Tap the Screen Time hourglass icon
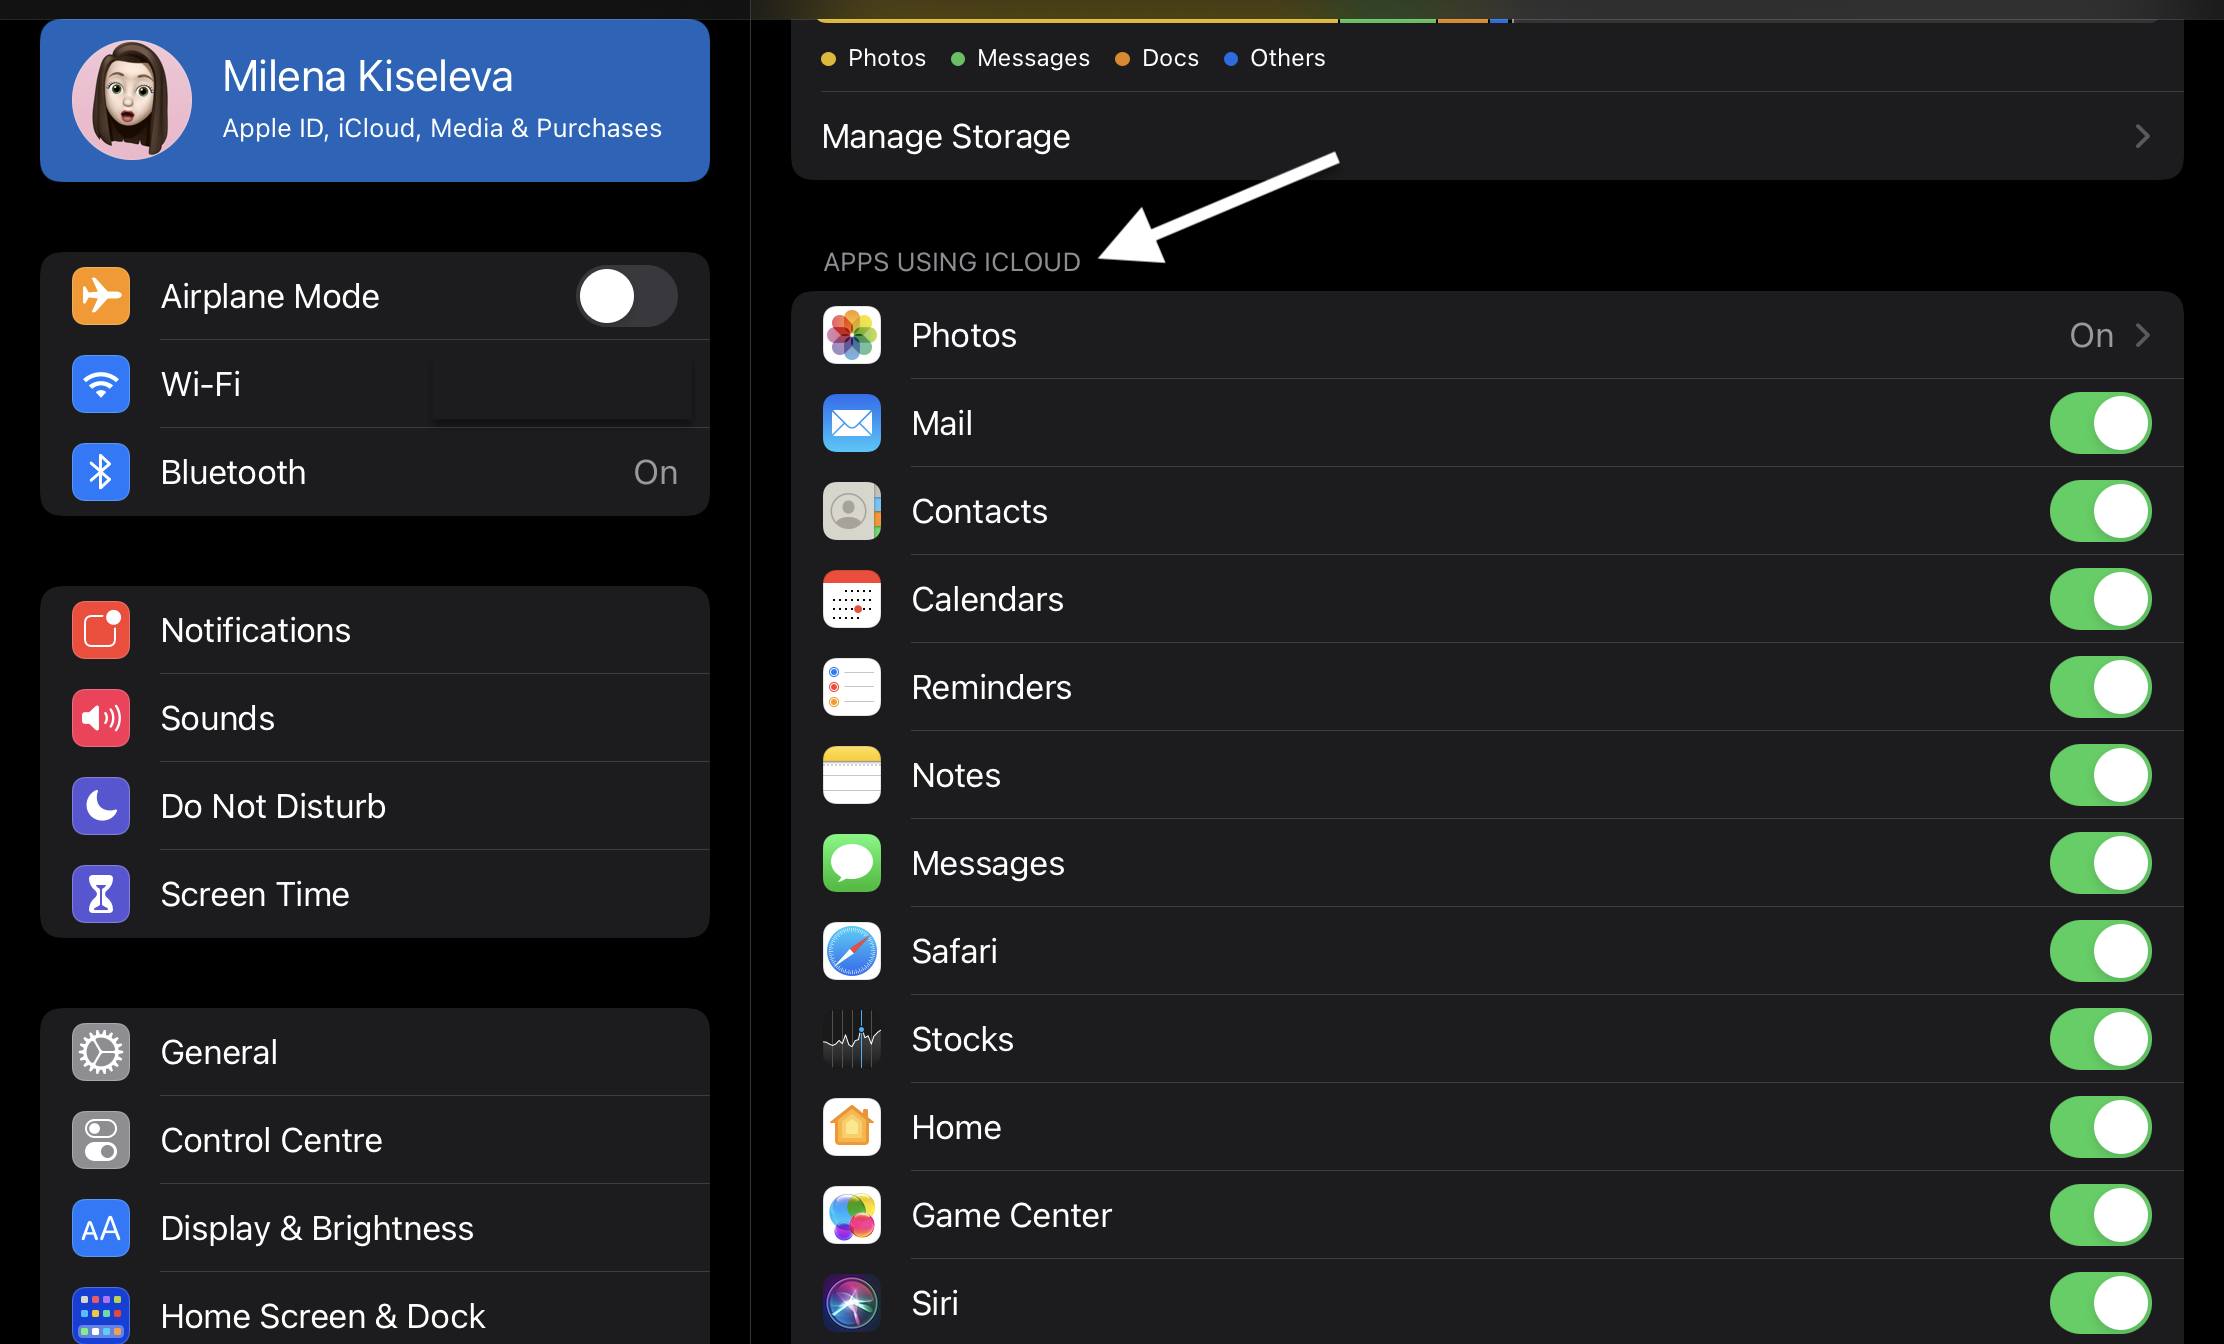Viewport: 2224px width, 1344px height. (101, 894)
